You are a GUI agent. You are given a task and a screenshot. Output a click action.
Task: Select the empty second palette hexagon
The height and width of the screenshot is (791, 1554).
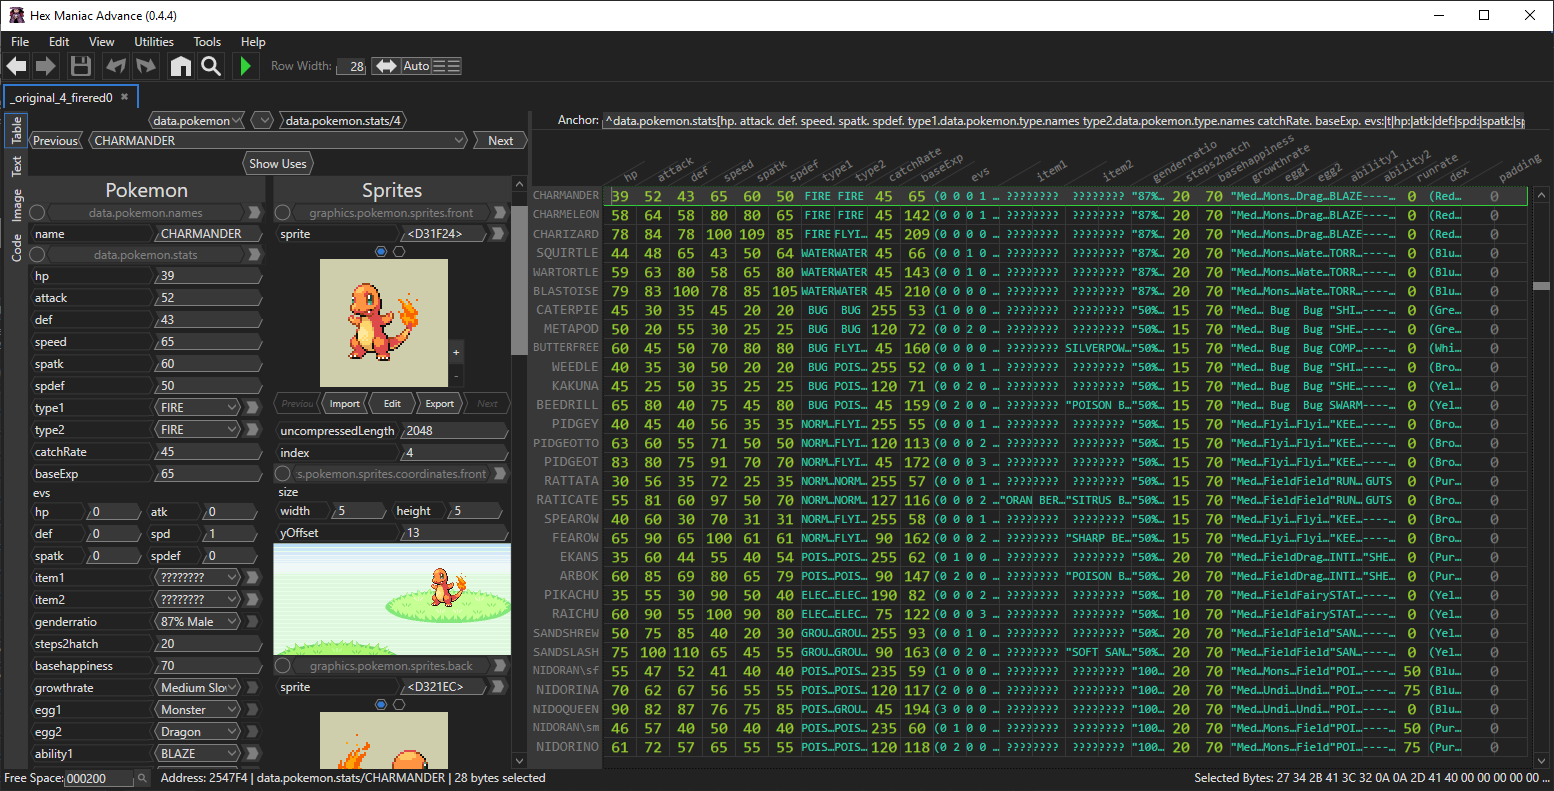click(x=399, y=252)
